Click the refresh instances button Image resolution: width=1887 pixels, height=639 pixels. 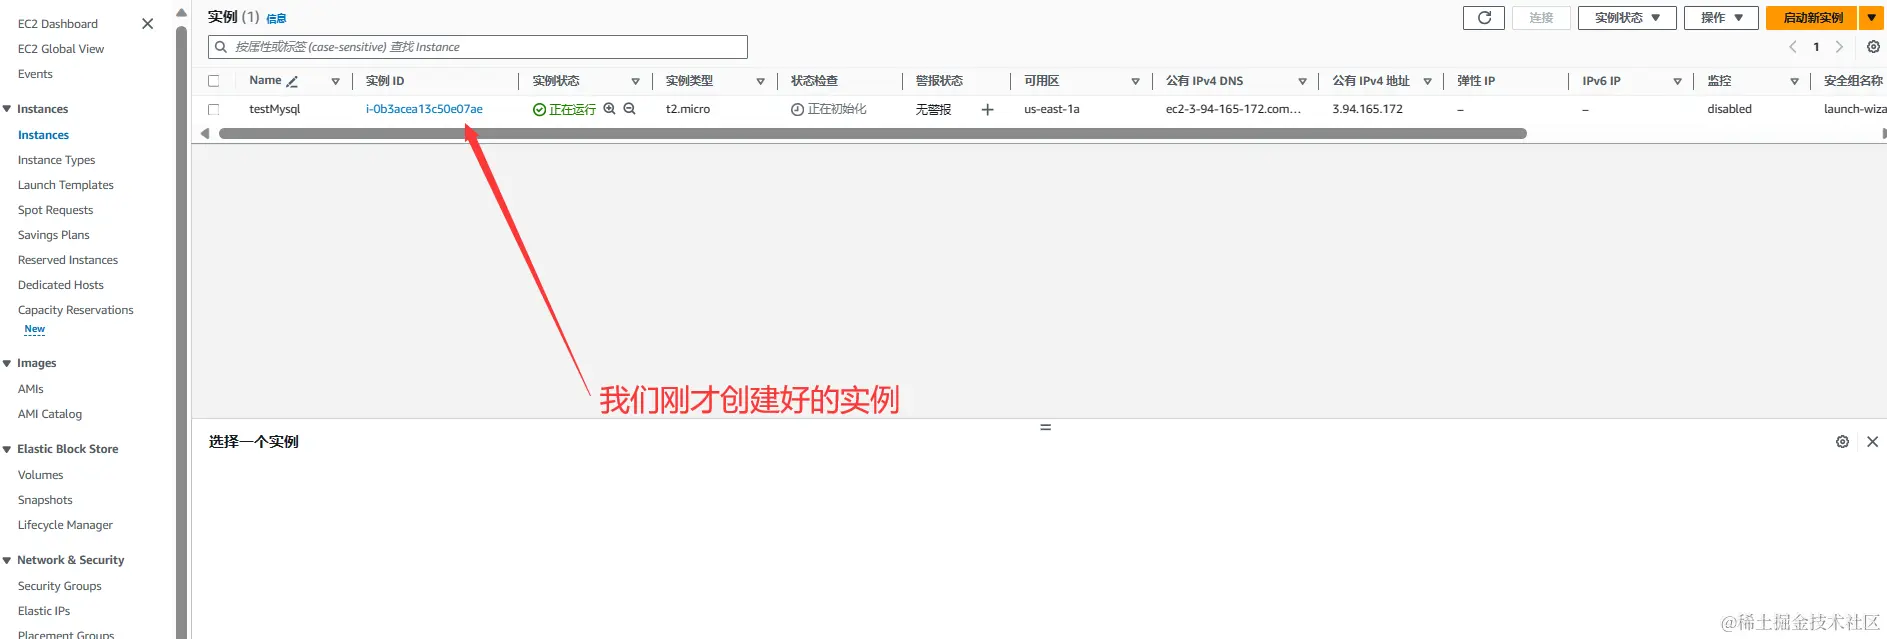point(1484,18)
